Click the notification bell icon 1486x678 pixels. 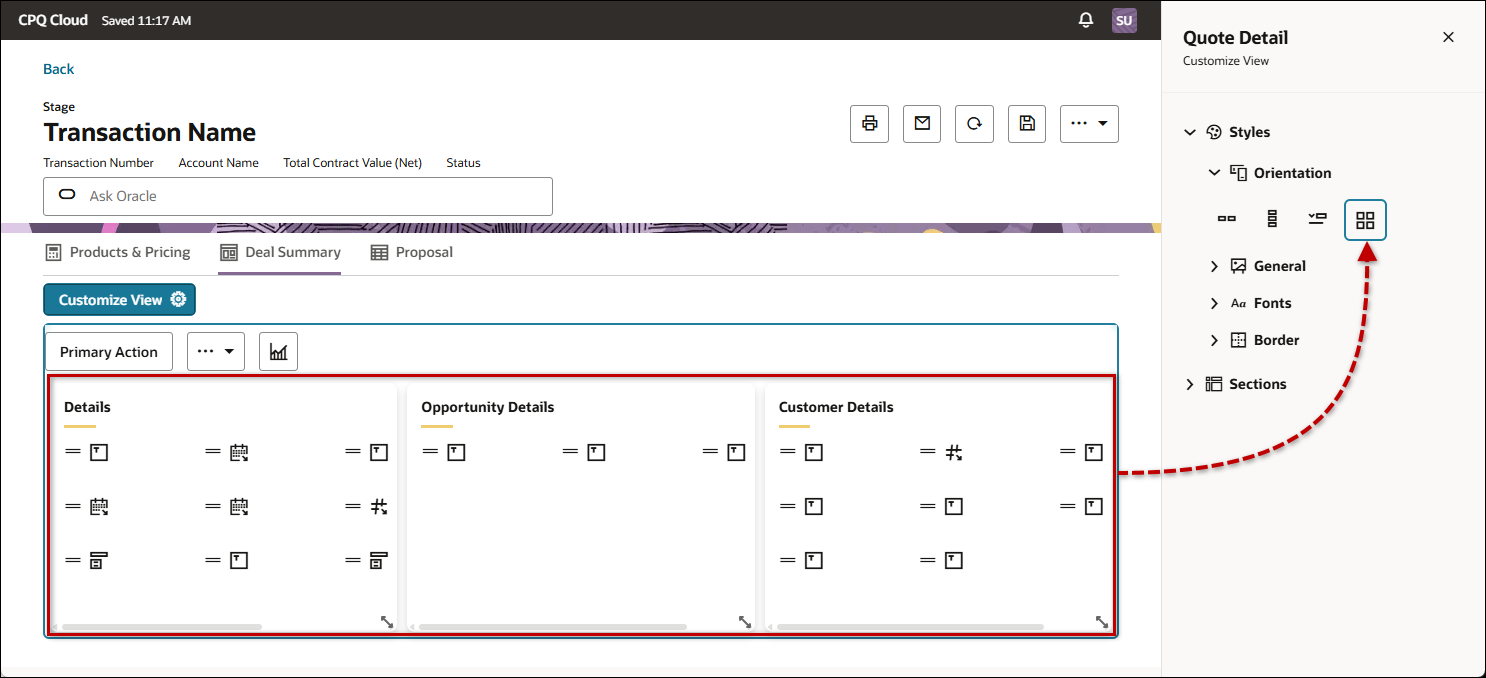click(1086, 19)
